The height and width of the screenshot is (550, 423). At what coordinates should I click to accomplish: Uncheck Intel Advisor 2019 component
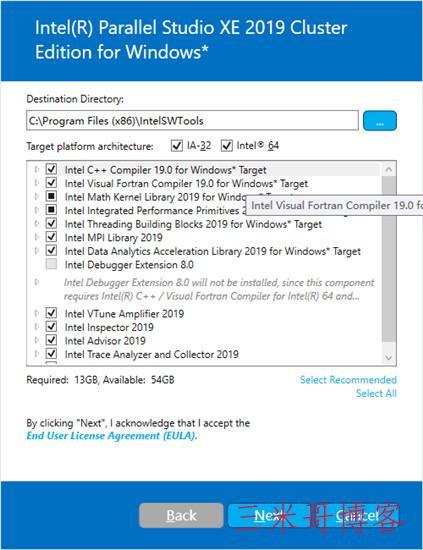tap(51, 340)
